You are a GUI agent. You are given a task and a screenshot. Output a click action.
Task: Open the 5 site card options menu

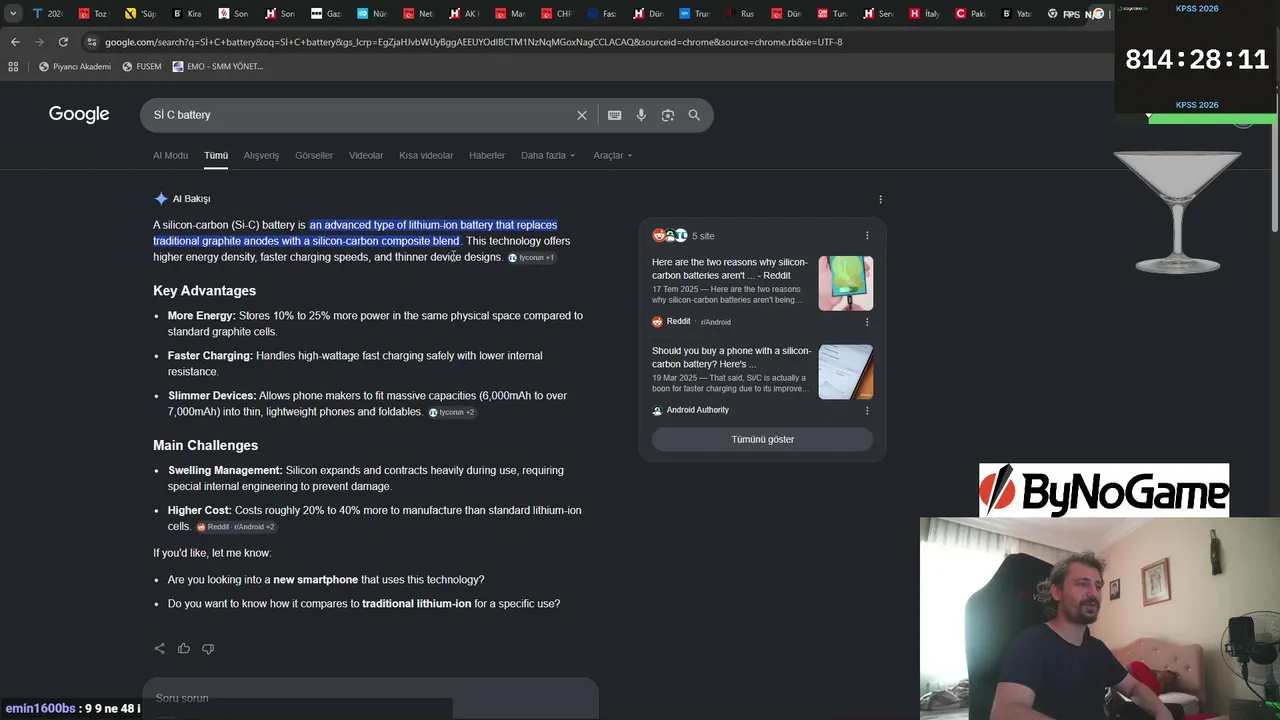pyautogui.click(x=867, y=236)
